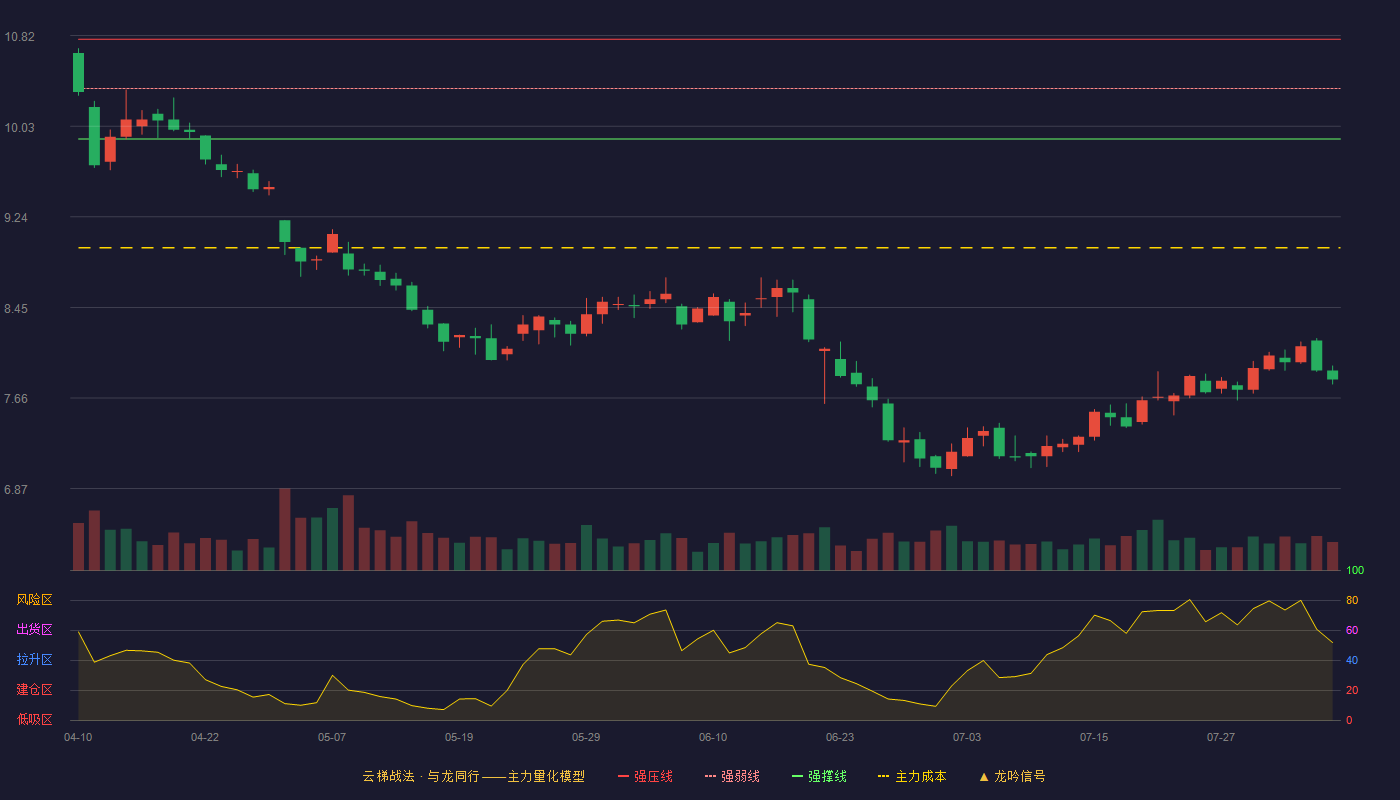Toggle the 龙吟信号 legend series
Image resolution: width=1400 pixels, height=800 pixels.
pyautogui.click(x=1011, y=776)
